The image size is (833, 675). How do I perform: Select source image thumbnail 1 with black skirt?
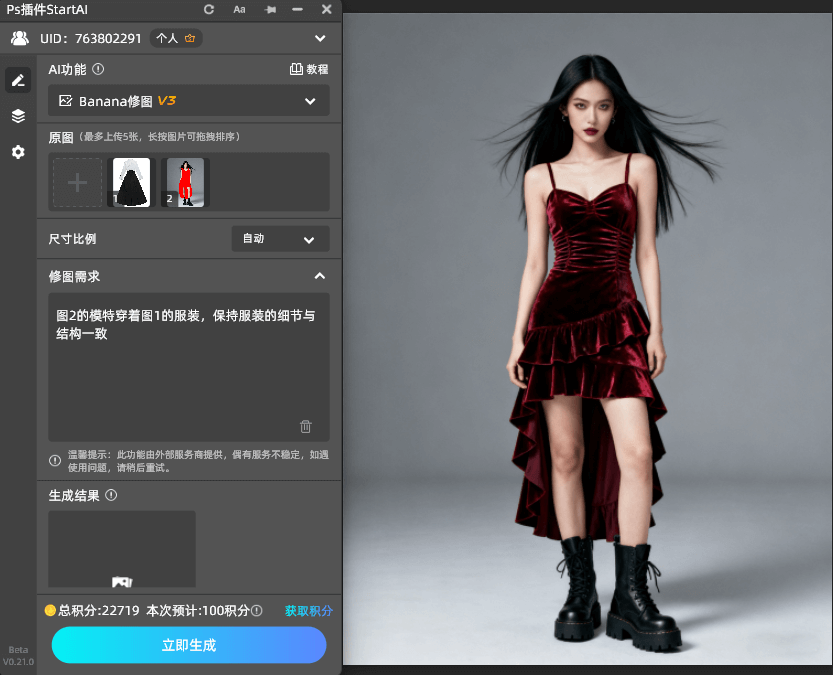point(130,183)
